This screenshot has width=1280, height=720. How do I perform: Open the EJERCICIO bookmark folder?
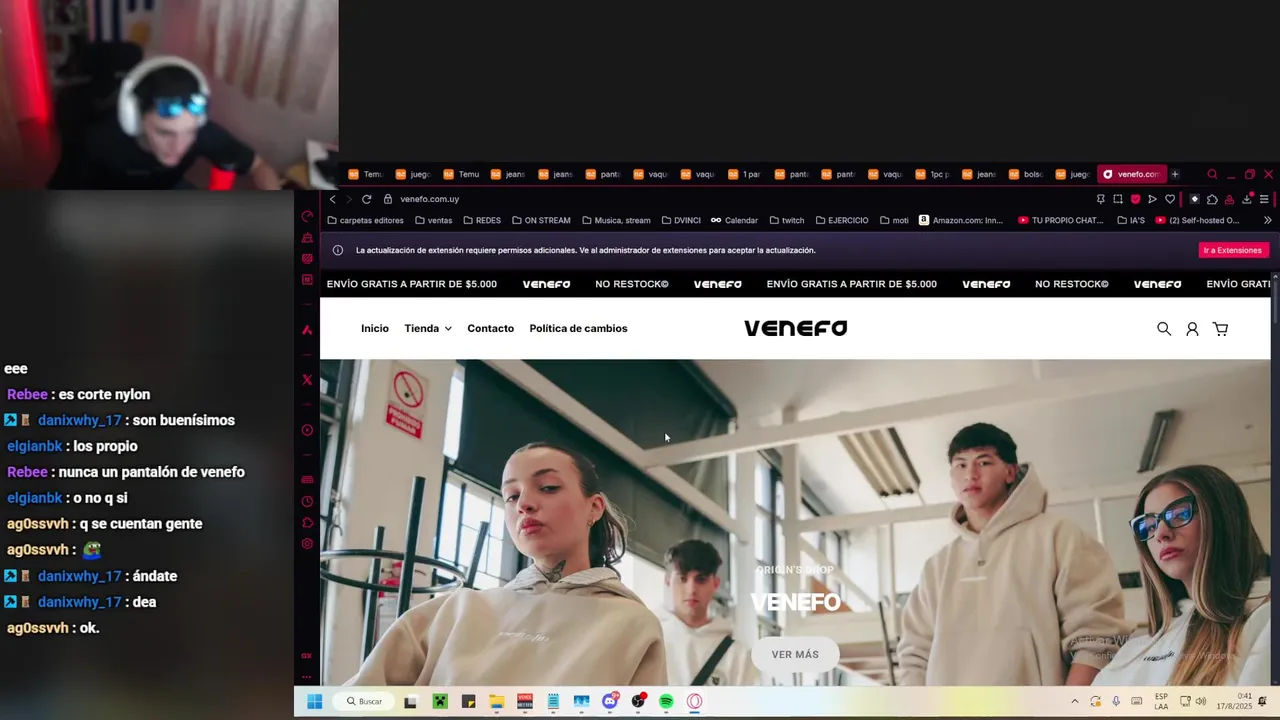pyautogui.click(x=842, y=220)
